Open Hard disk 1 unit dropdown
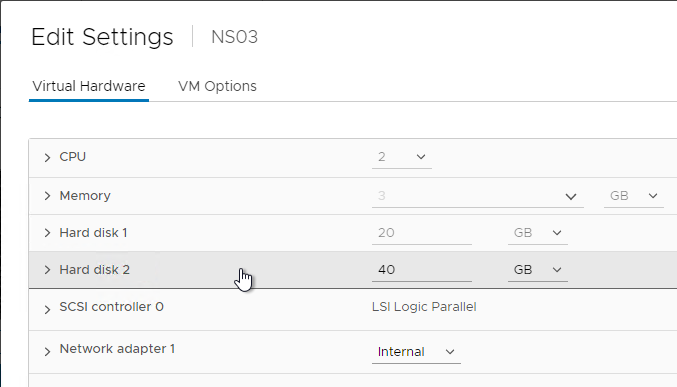Screen dimensions: 677x387 point(538,233)
